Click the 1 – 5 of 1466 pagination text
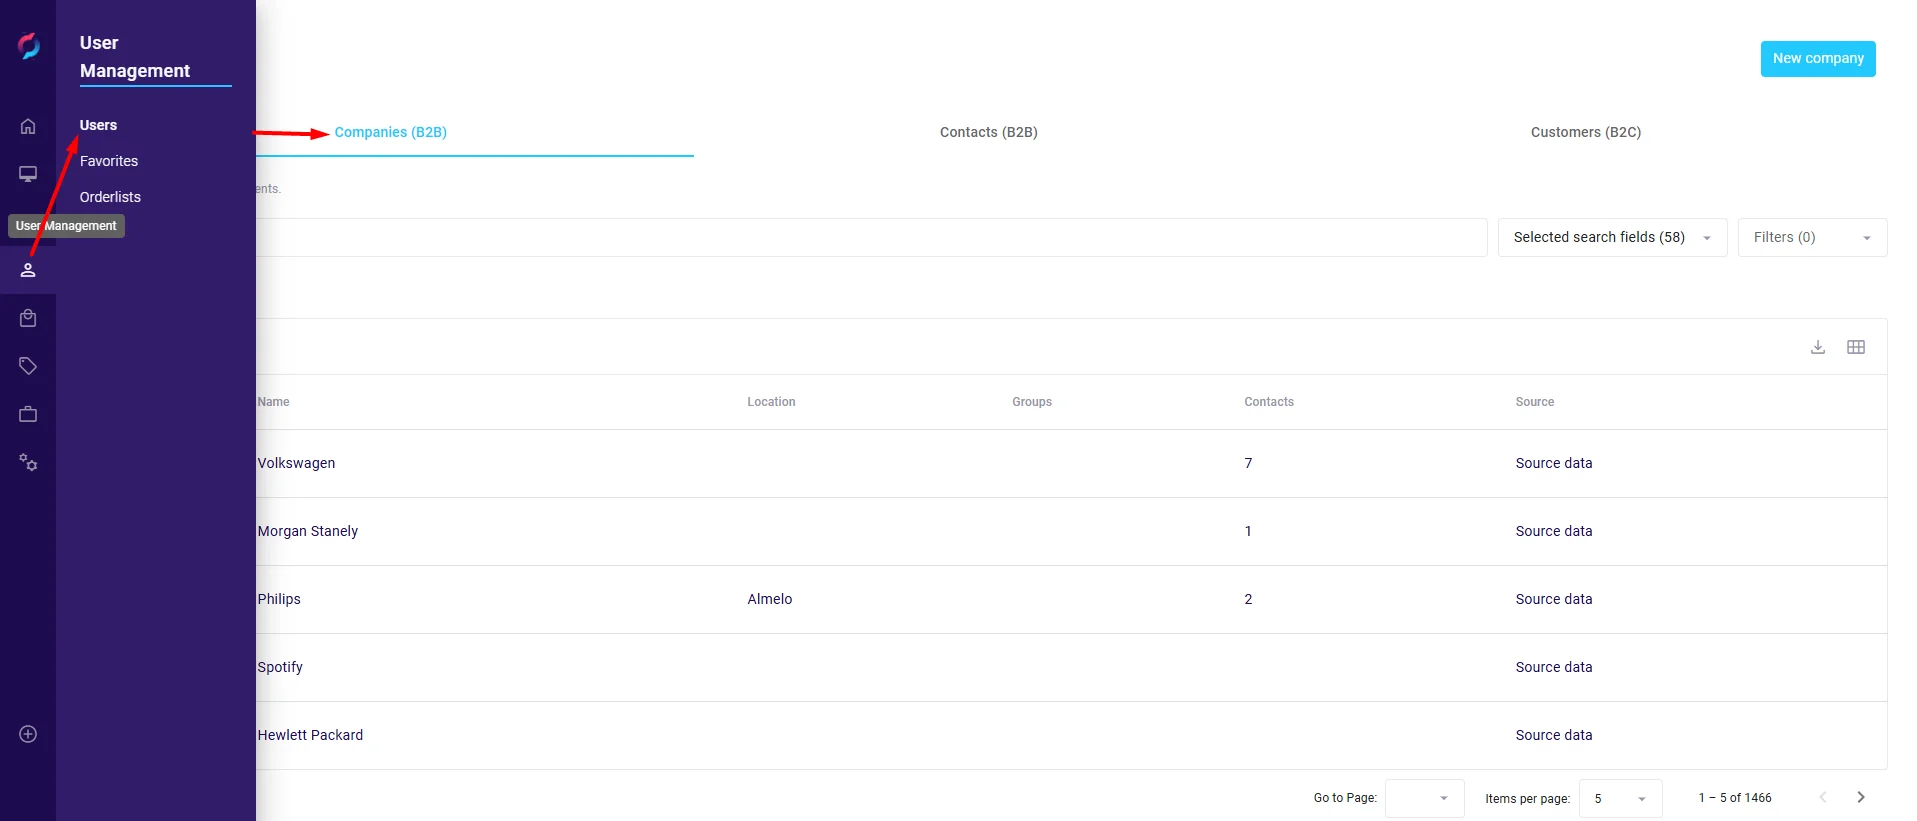 coord(1735,798)
